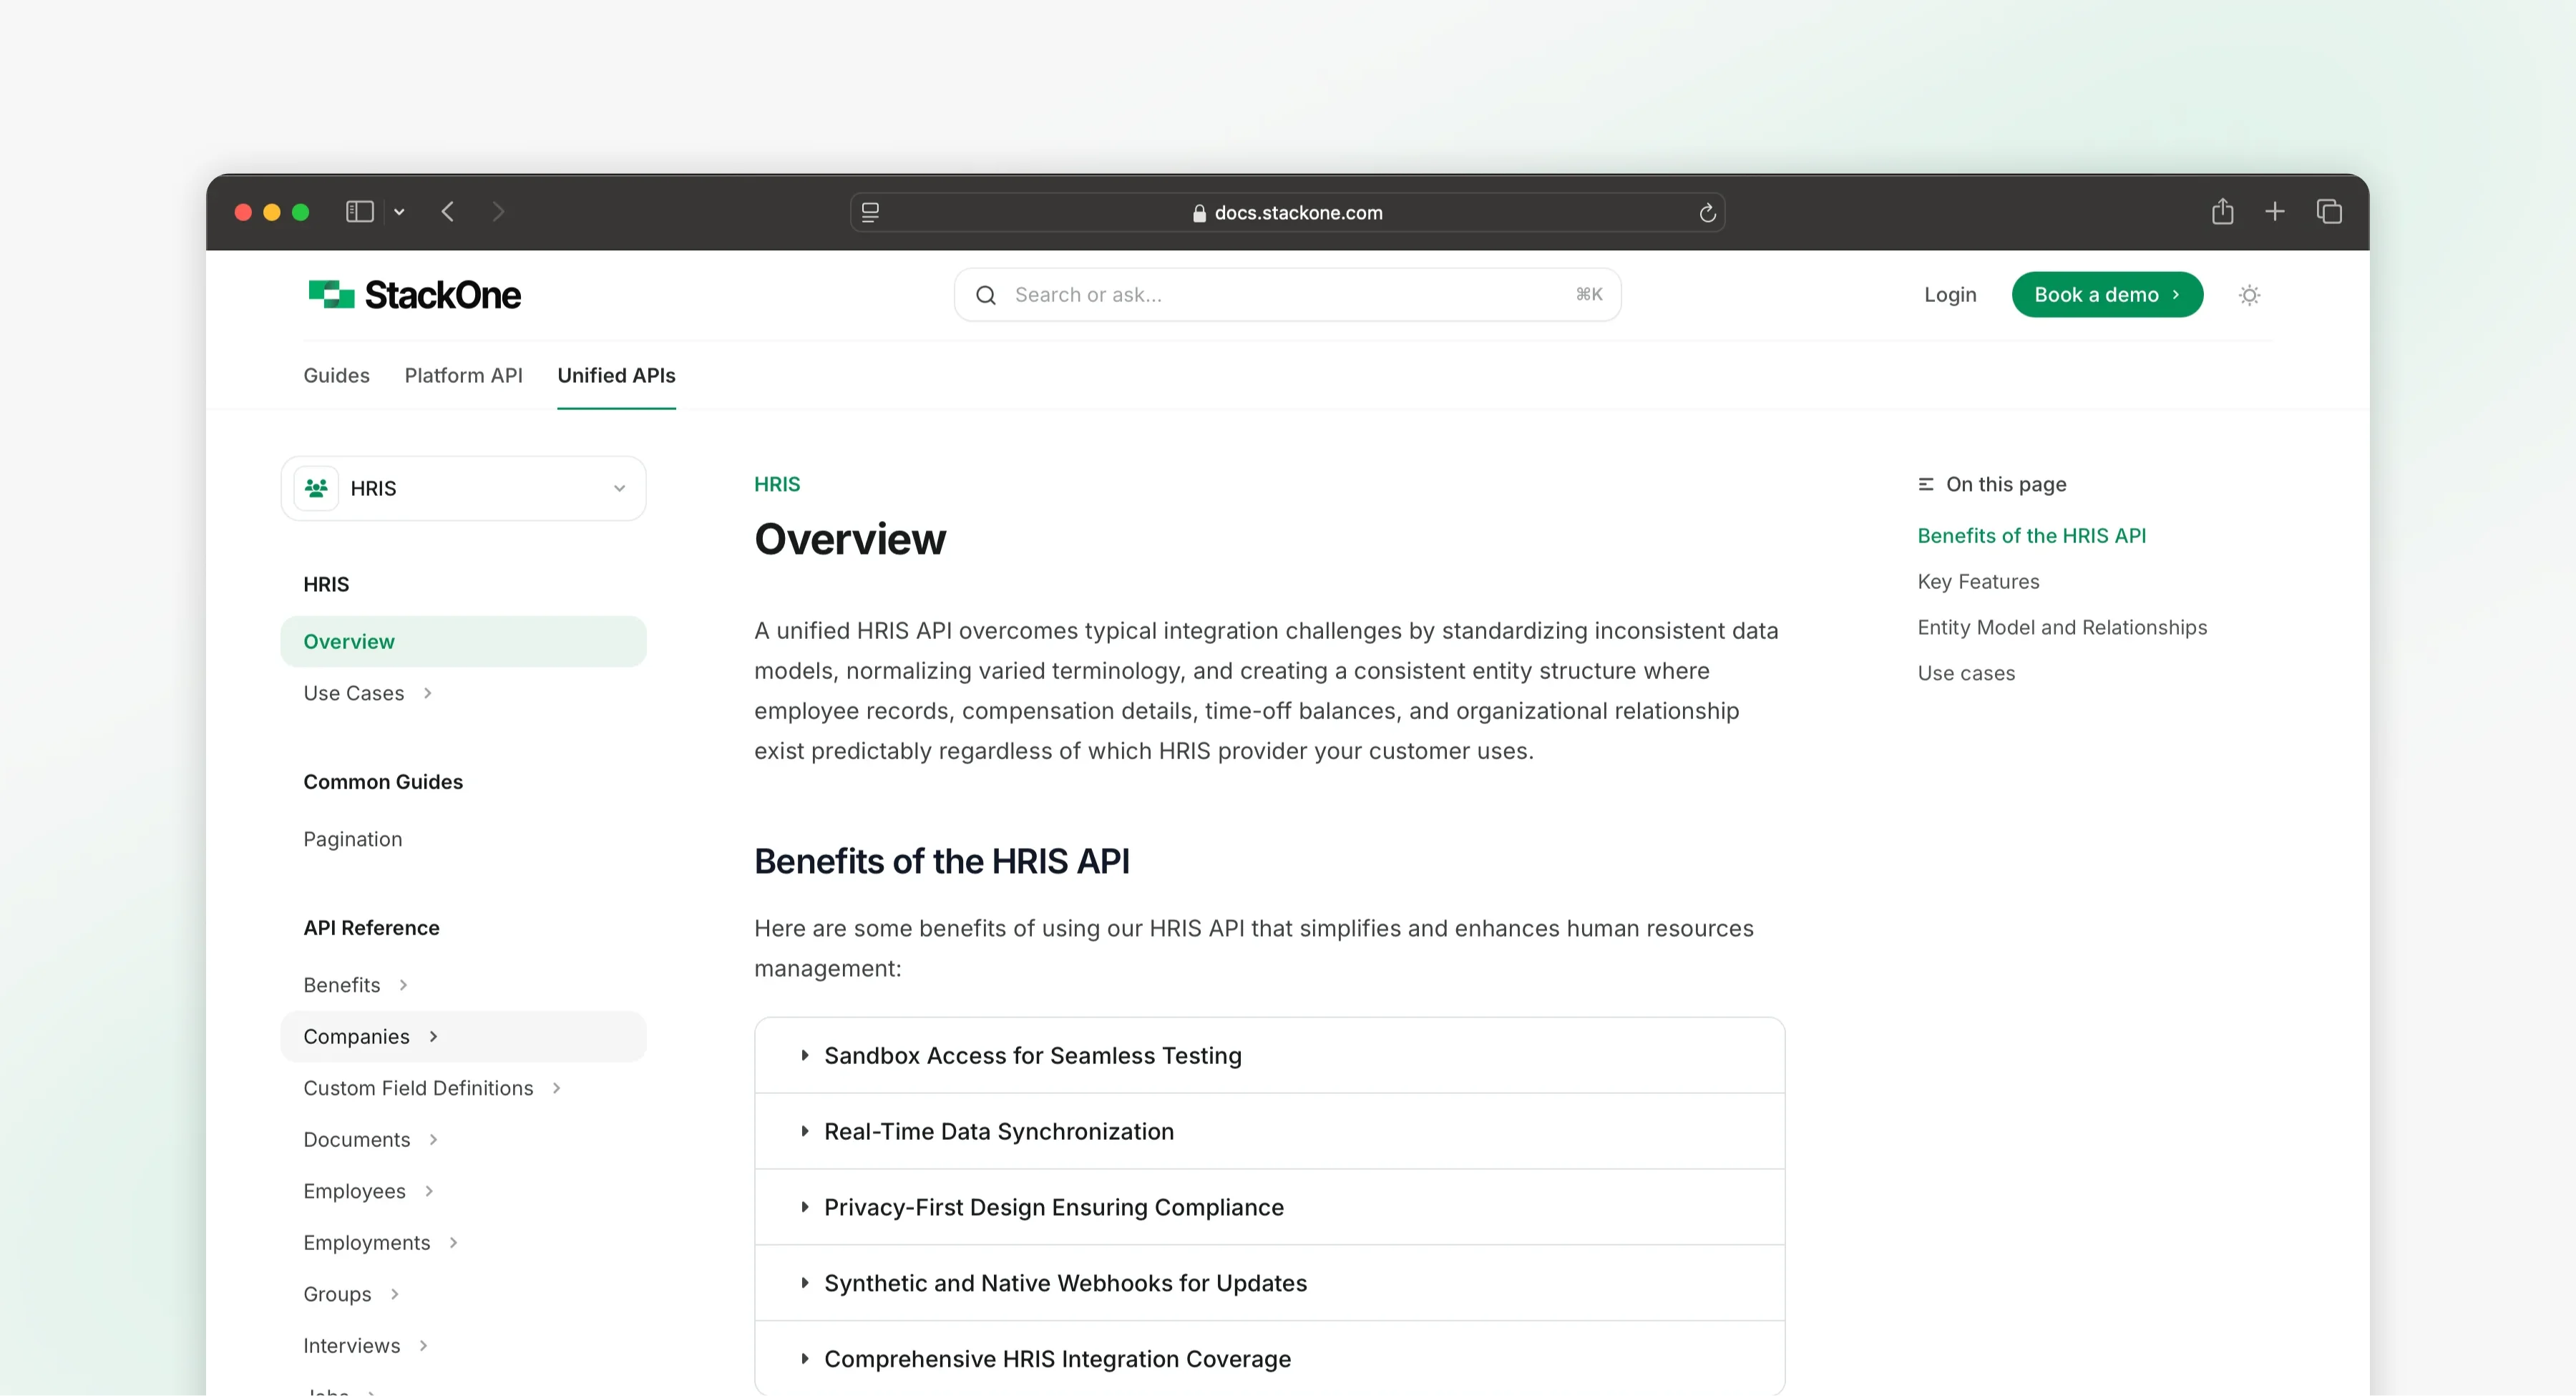Click the page reload icon in address bar
Viewport: 2576px width, 1396px height.
[1707, 212]
